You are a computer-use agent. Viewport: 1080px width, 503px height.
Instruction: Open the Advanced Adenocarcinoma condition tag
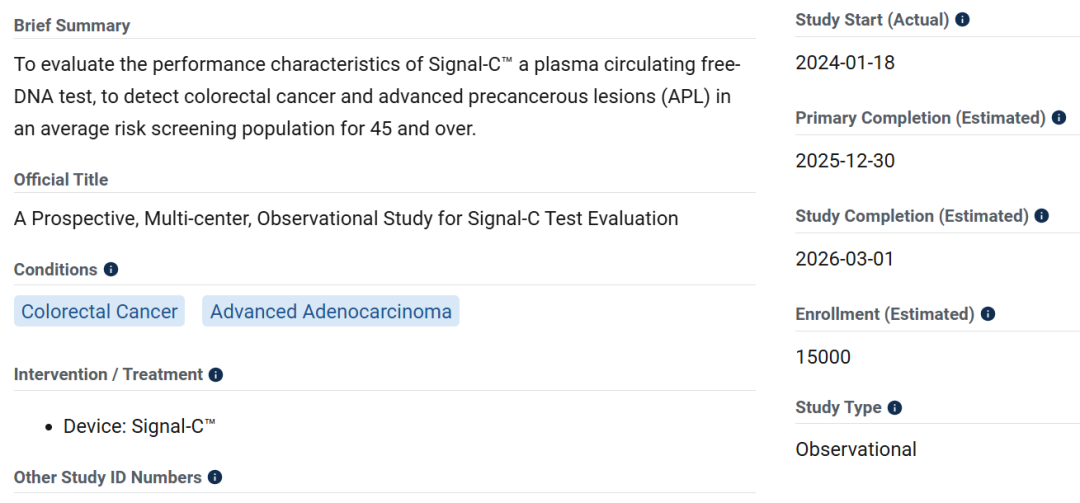pos(330,312)
